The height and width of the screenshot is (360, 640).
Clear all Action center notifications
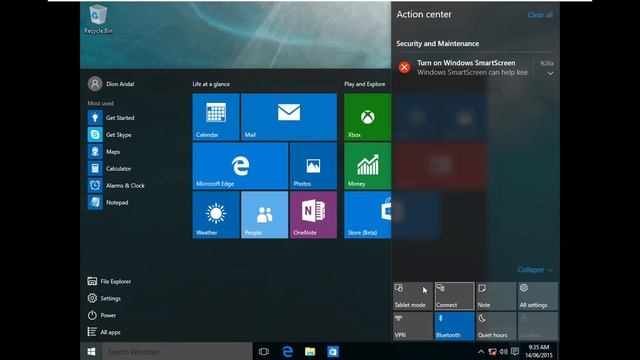point(540,15)
